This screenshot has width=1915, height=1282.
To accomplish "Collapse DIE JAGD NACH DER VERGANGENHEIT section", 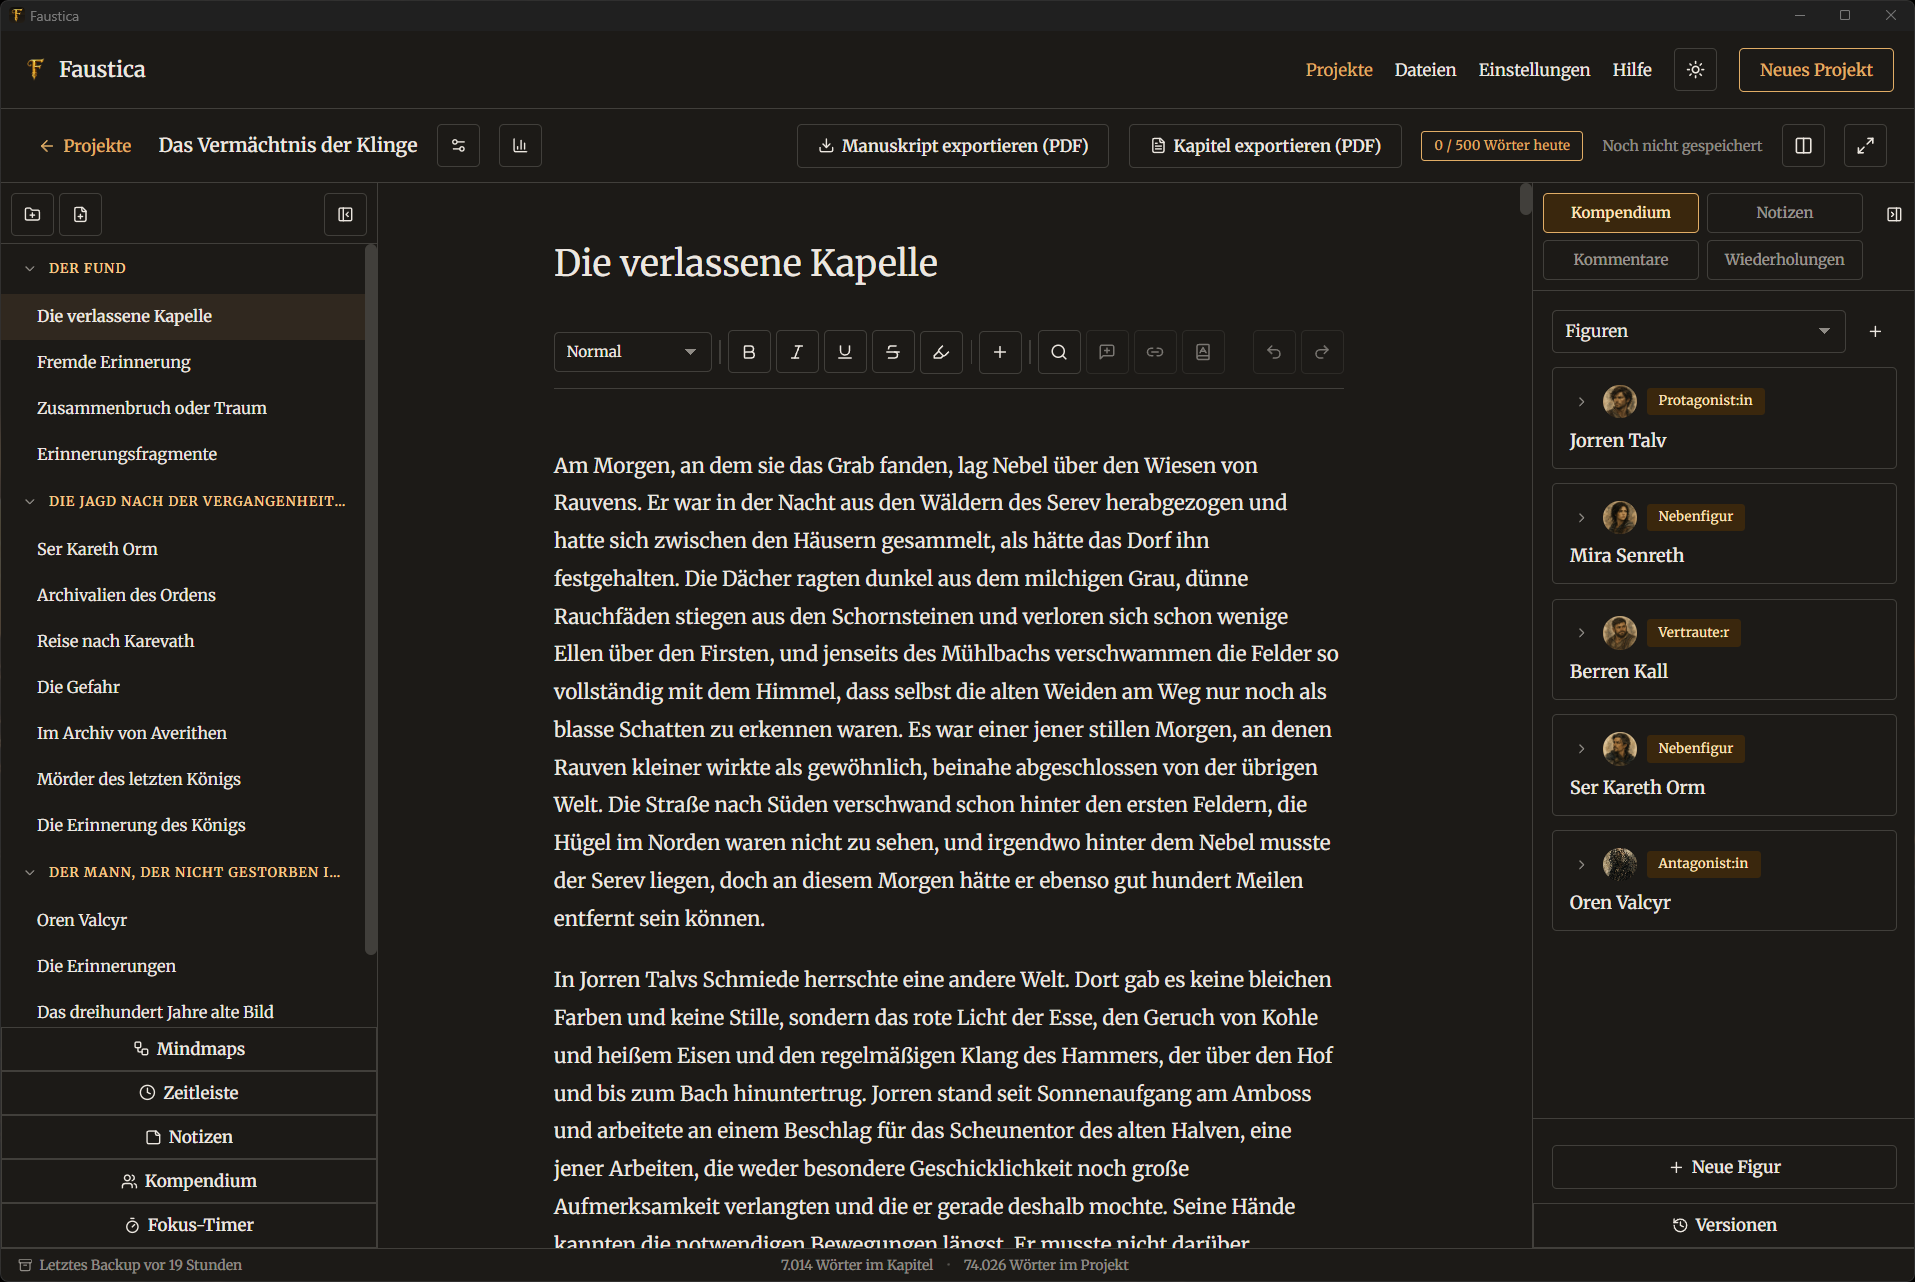I will click(29, 501).
